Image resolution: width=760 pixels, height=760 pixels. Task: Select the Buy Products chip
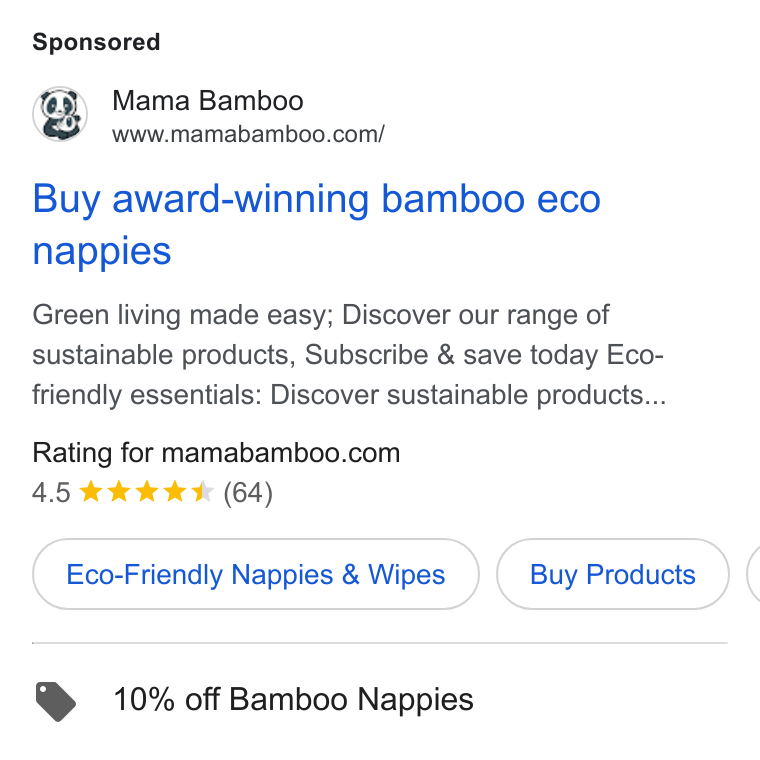point(613,574)
